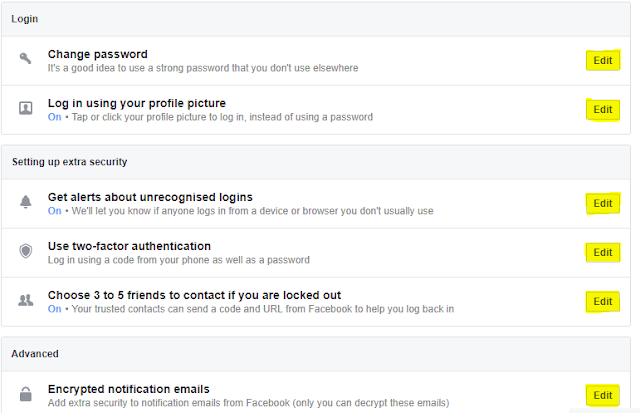Select Log in using your profile picture title
This screenshot has width=640, height=413.
(x=137, y=103)
